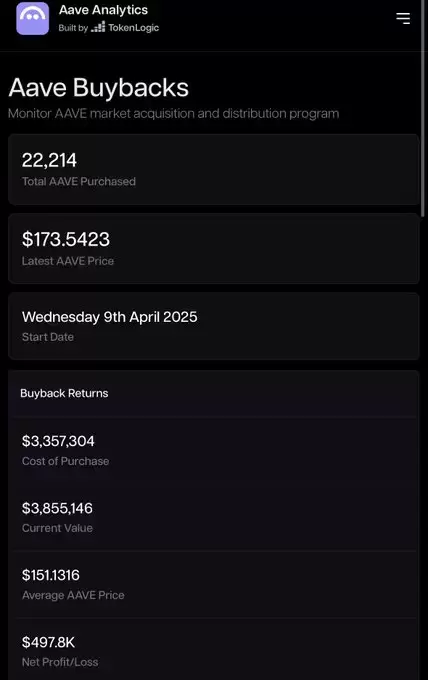
Task: Click the Start Date label
Action: [48, 337]
